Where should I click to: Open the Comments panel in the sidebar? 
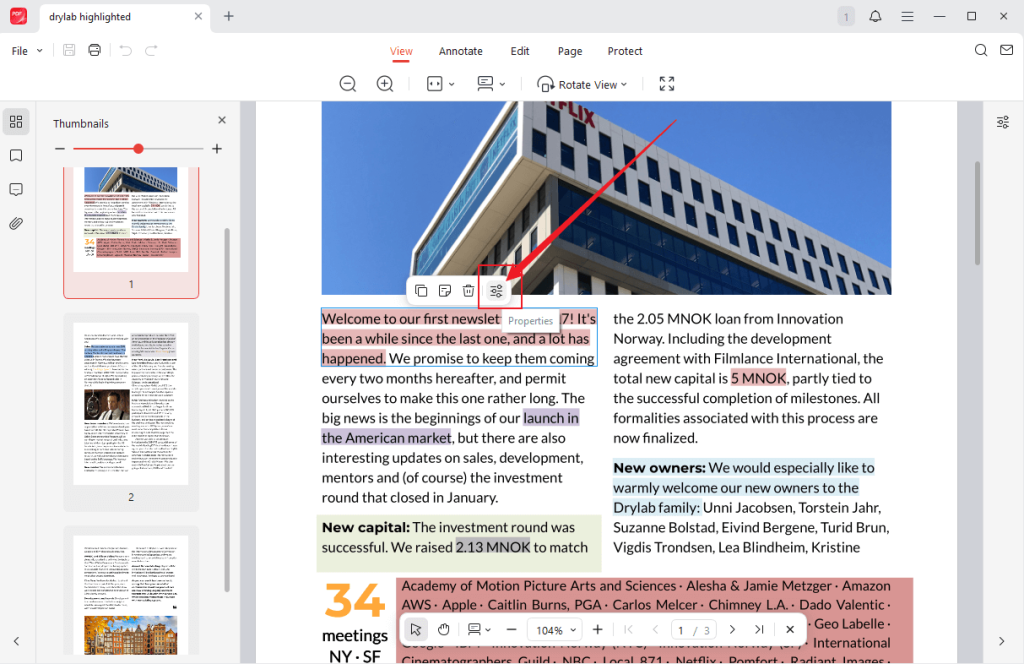16,189
